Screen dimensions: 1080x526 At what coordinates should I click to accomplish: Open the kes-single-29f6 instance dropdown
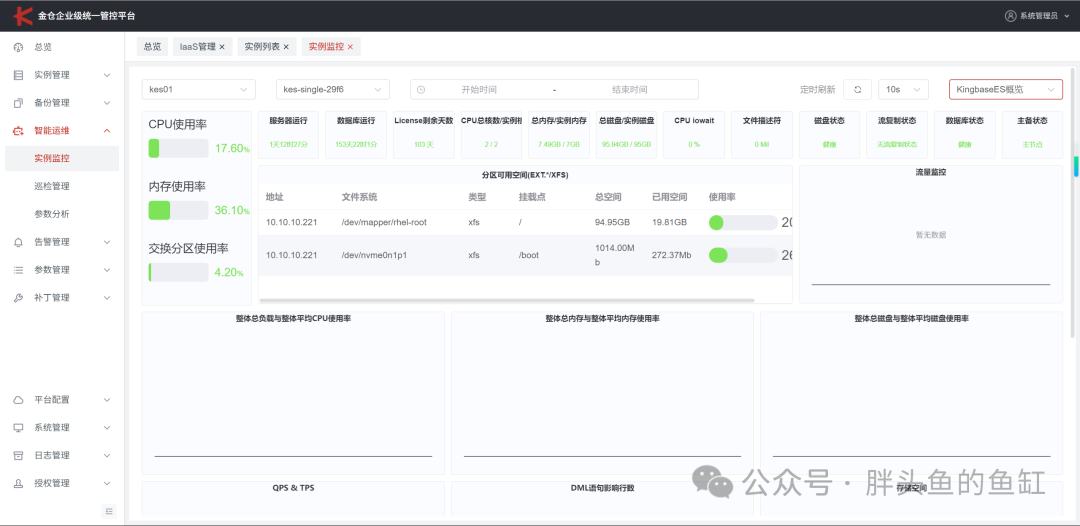click(x=333, y=90)
